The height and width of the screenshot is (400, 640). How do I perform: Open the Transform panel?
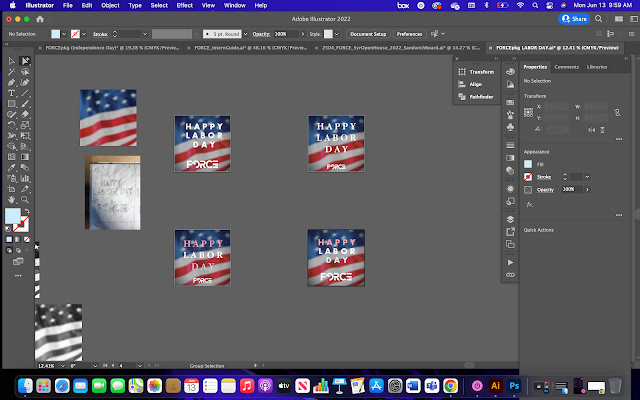(x=476, y=72)
